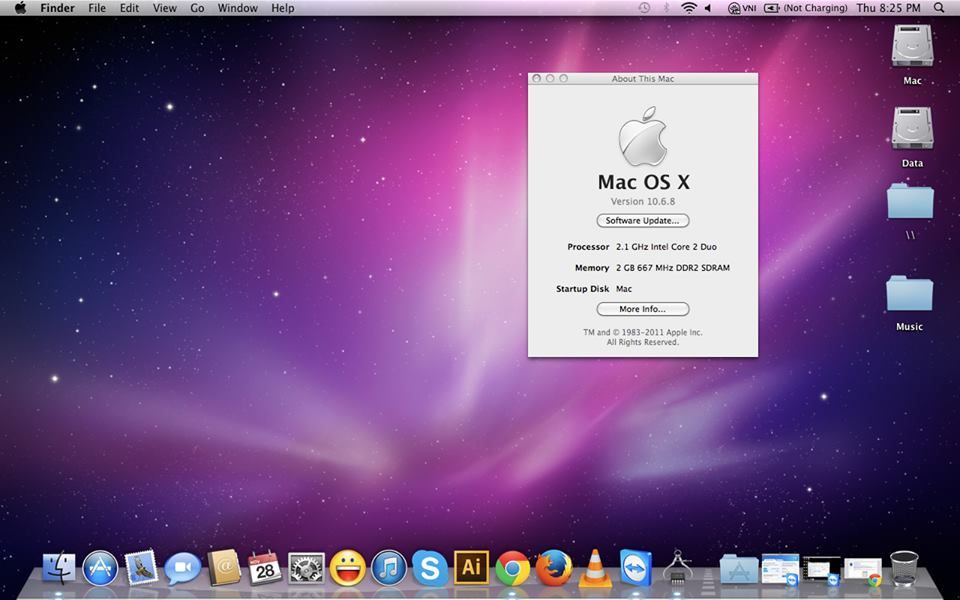
Task: Launch TeamViewer from the dock
Action: [636, 566]
